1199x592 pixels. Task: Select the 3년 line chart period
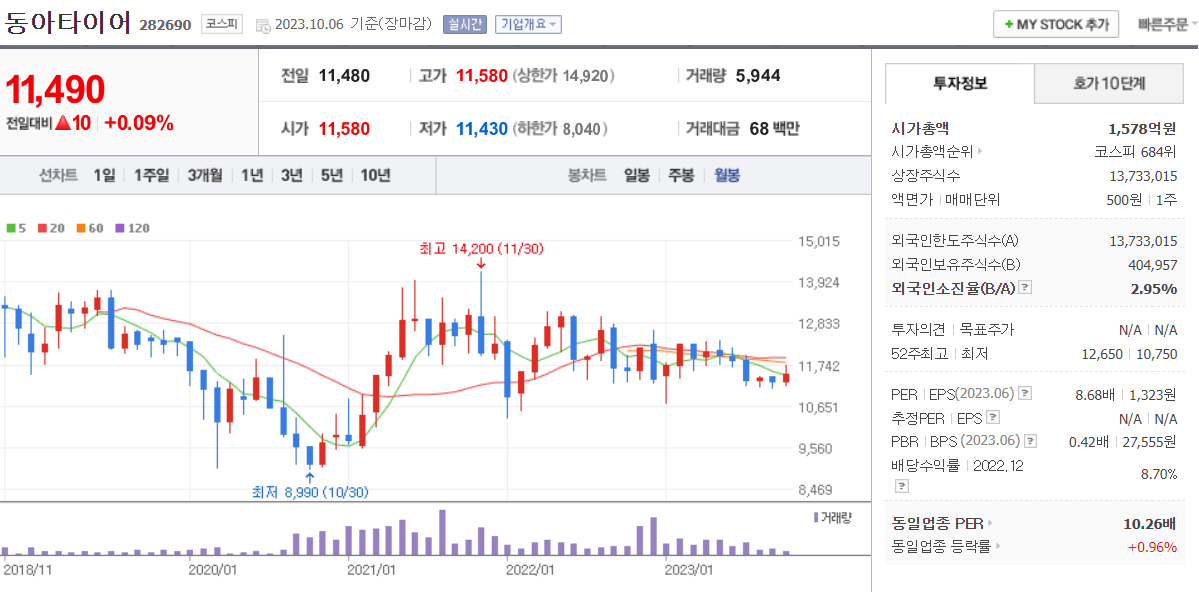[291, 175]
